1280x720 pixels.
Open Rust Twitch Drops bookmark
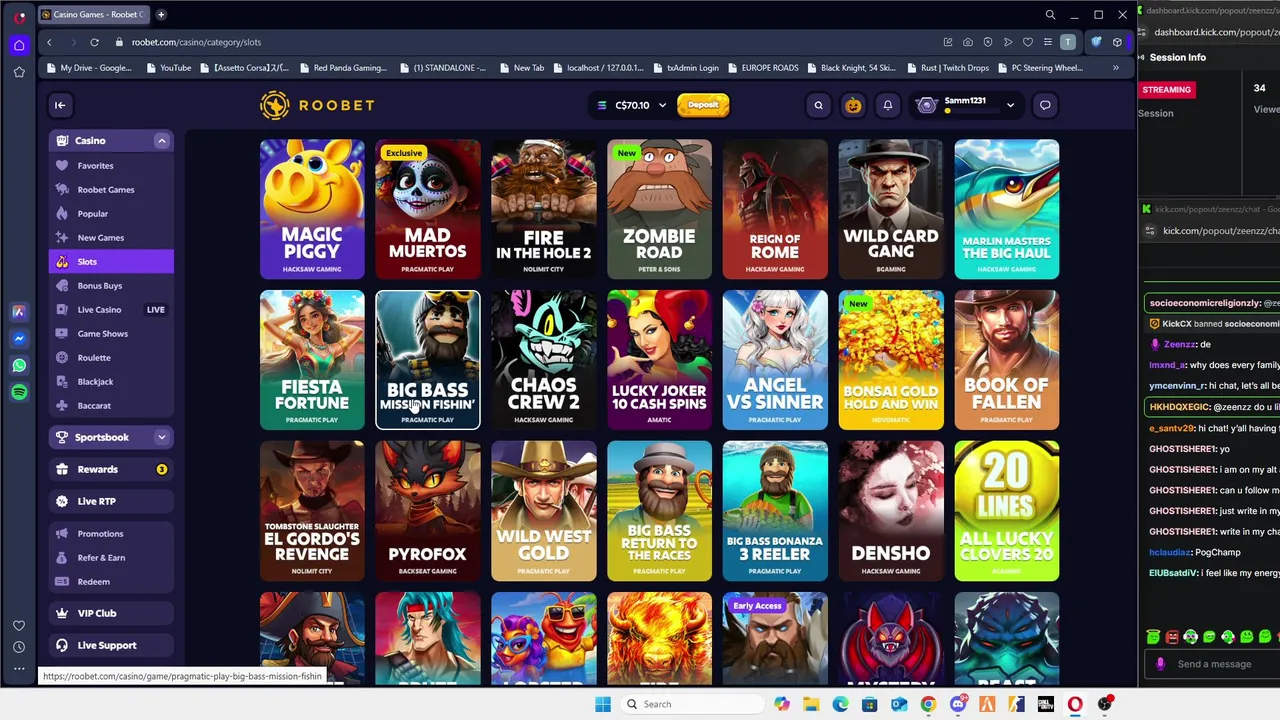[949, 68]
